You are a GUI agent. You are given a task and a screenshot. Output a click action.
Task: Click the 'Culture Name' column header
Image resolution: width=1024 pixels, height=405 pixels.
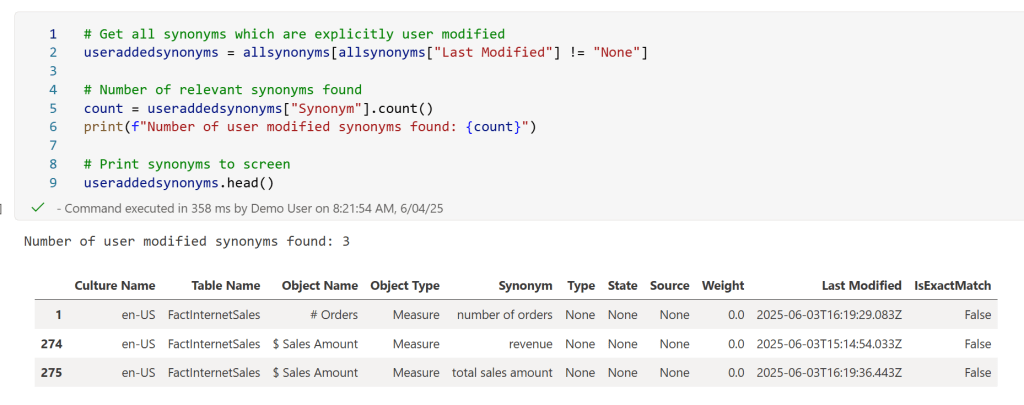[x=115, y=285]
